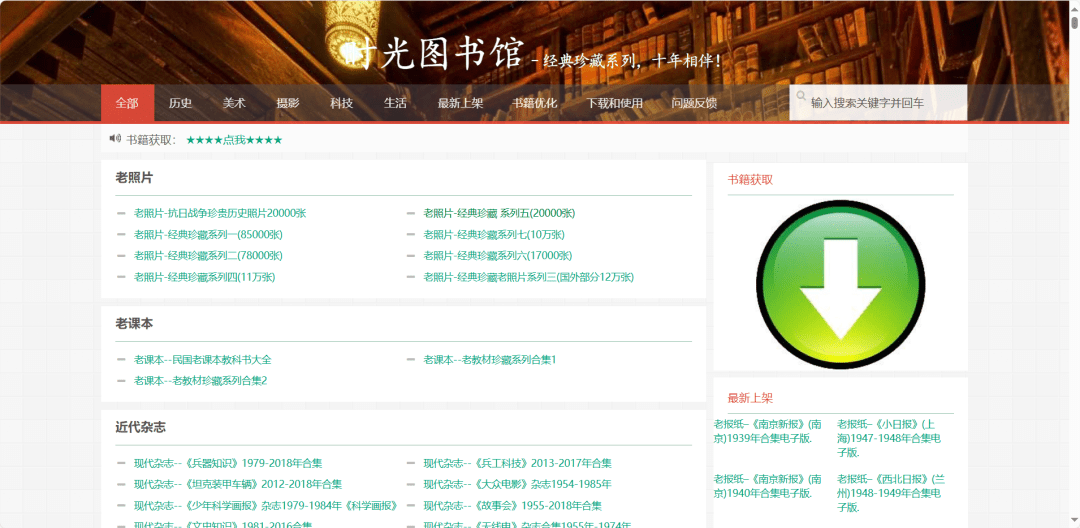Image resolution: width=1080 pixels, height=528 pixels.
Task: Open 《故事会》1955-2018年合集
Action: point(512,506)
